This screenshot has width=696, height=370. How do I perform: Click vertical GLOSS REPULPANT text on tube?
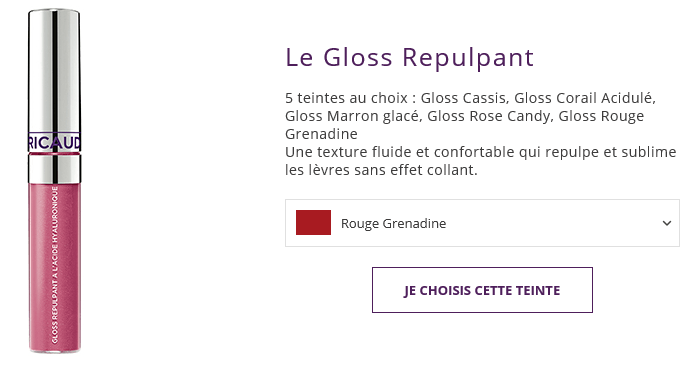pos(55,265)
